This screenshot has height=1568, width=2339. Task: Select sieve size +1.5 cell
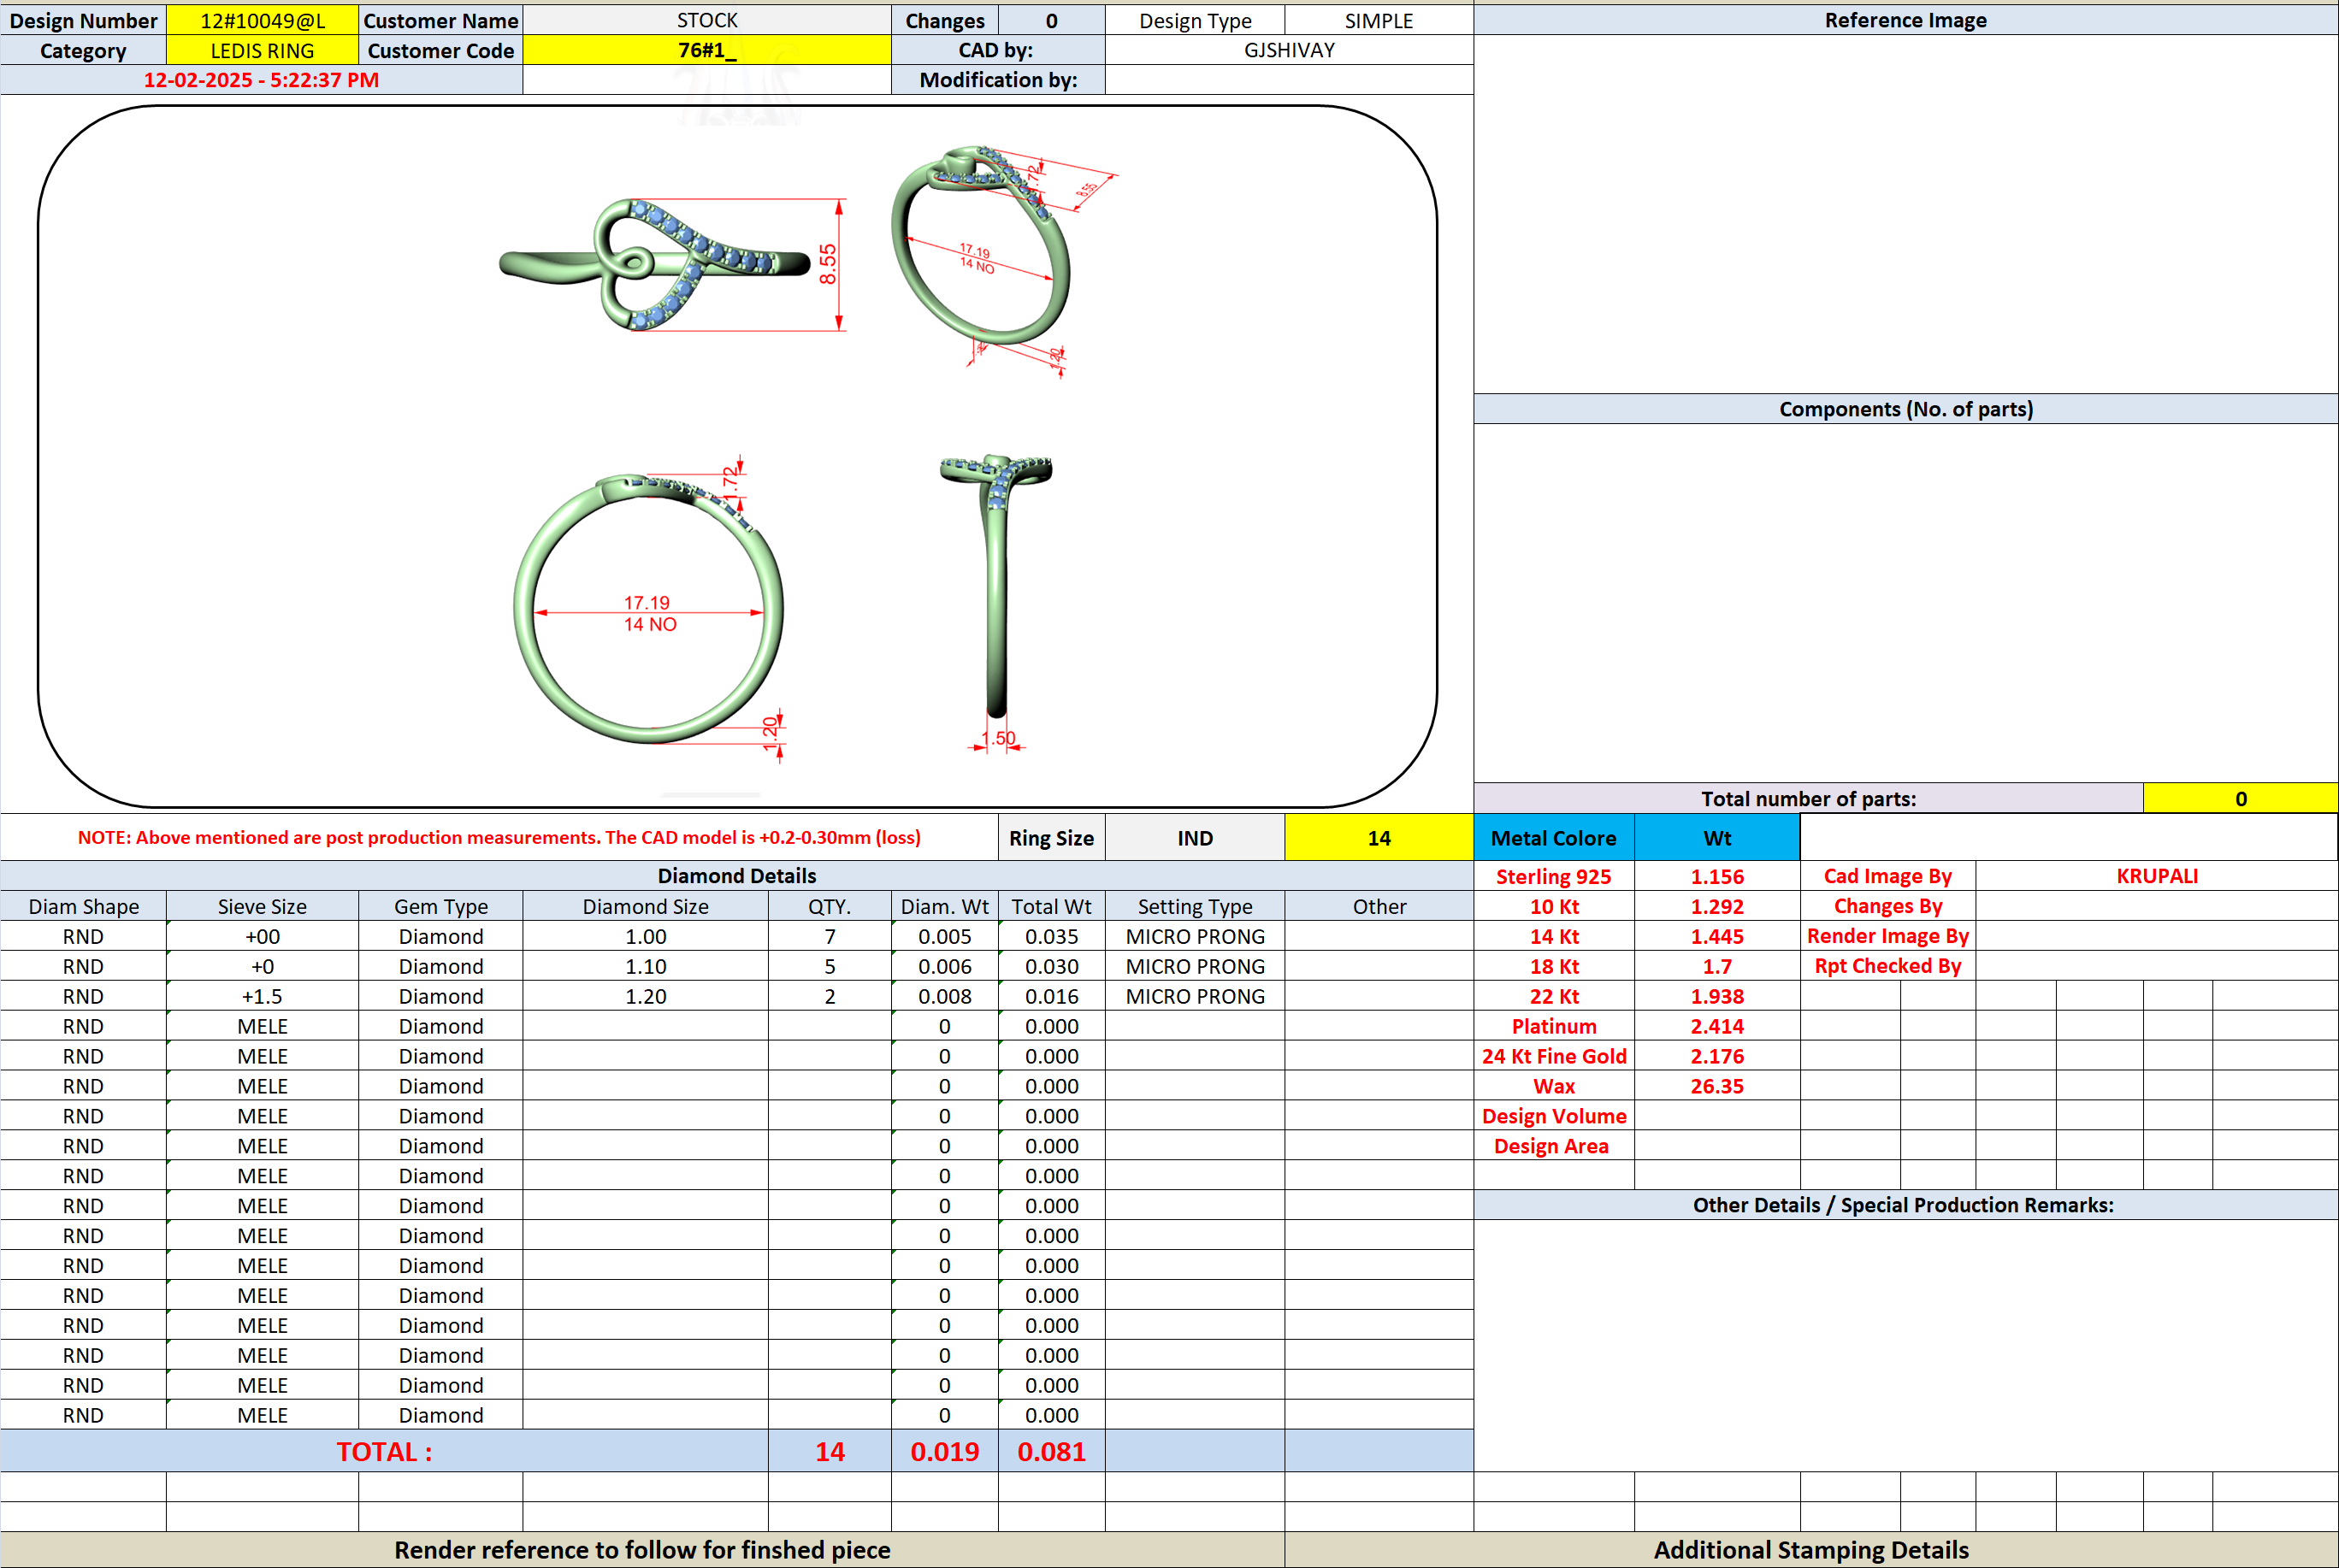pyautogui.click(x=262, y=996)
